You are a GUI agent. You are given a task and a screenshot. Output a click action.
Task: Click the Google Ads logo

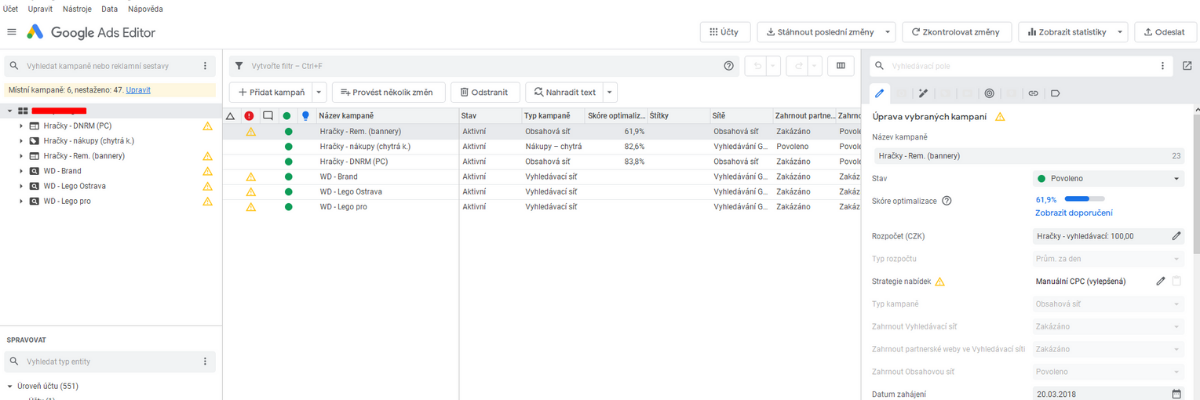point(35,32)
